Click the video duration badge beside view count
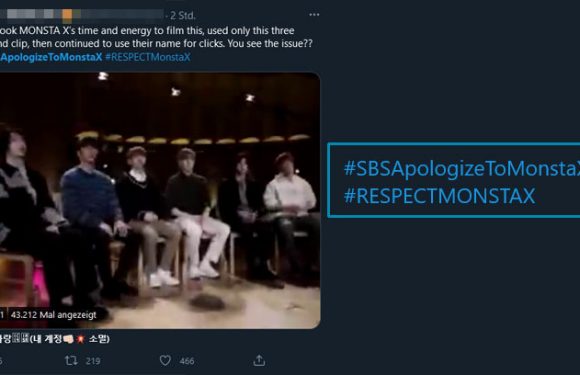580x375 pixels. pos(2,315)
